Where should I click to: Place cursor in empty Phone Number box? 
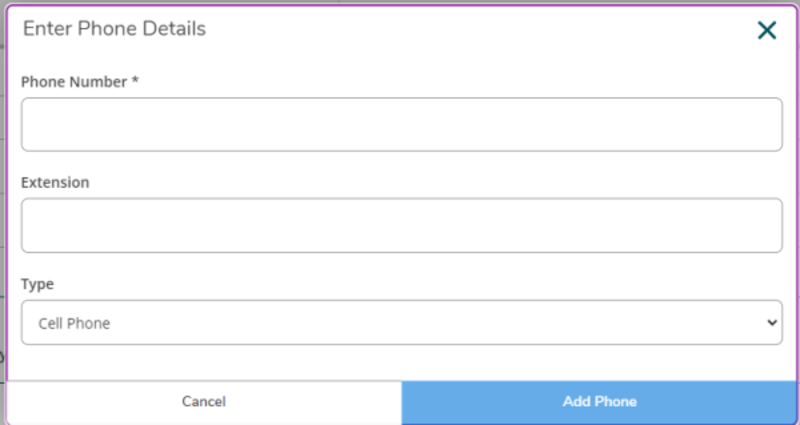(401, 124)
